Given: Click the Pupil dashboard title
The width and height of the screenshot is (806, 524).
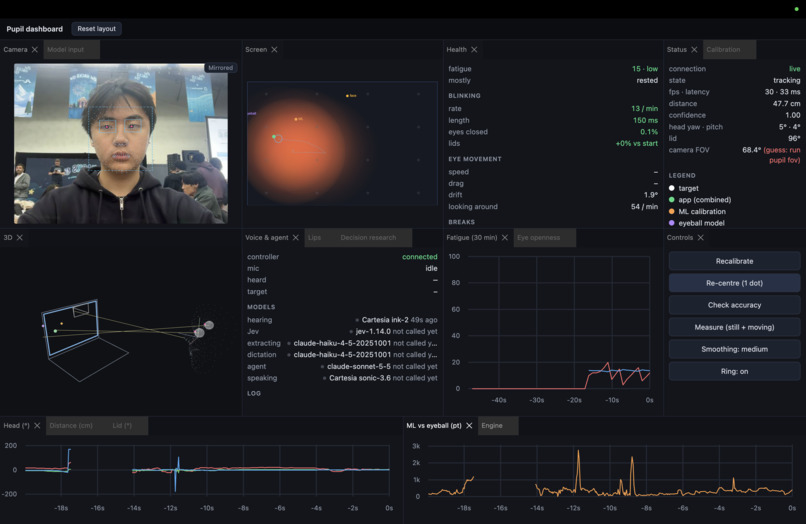Looking at the screenshot, I should (x=34, y=29).
